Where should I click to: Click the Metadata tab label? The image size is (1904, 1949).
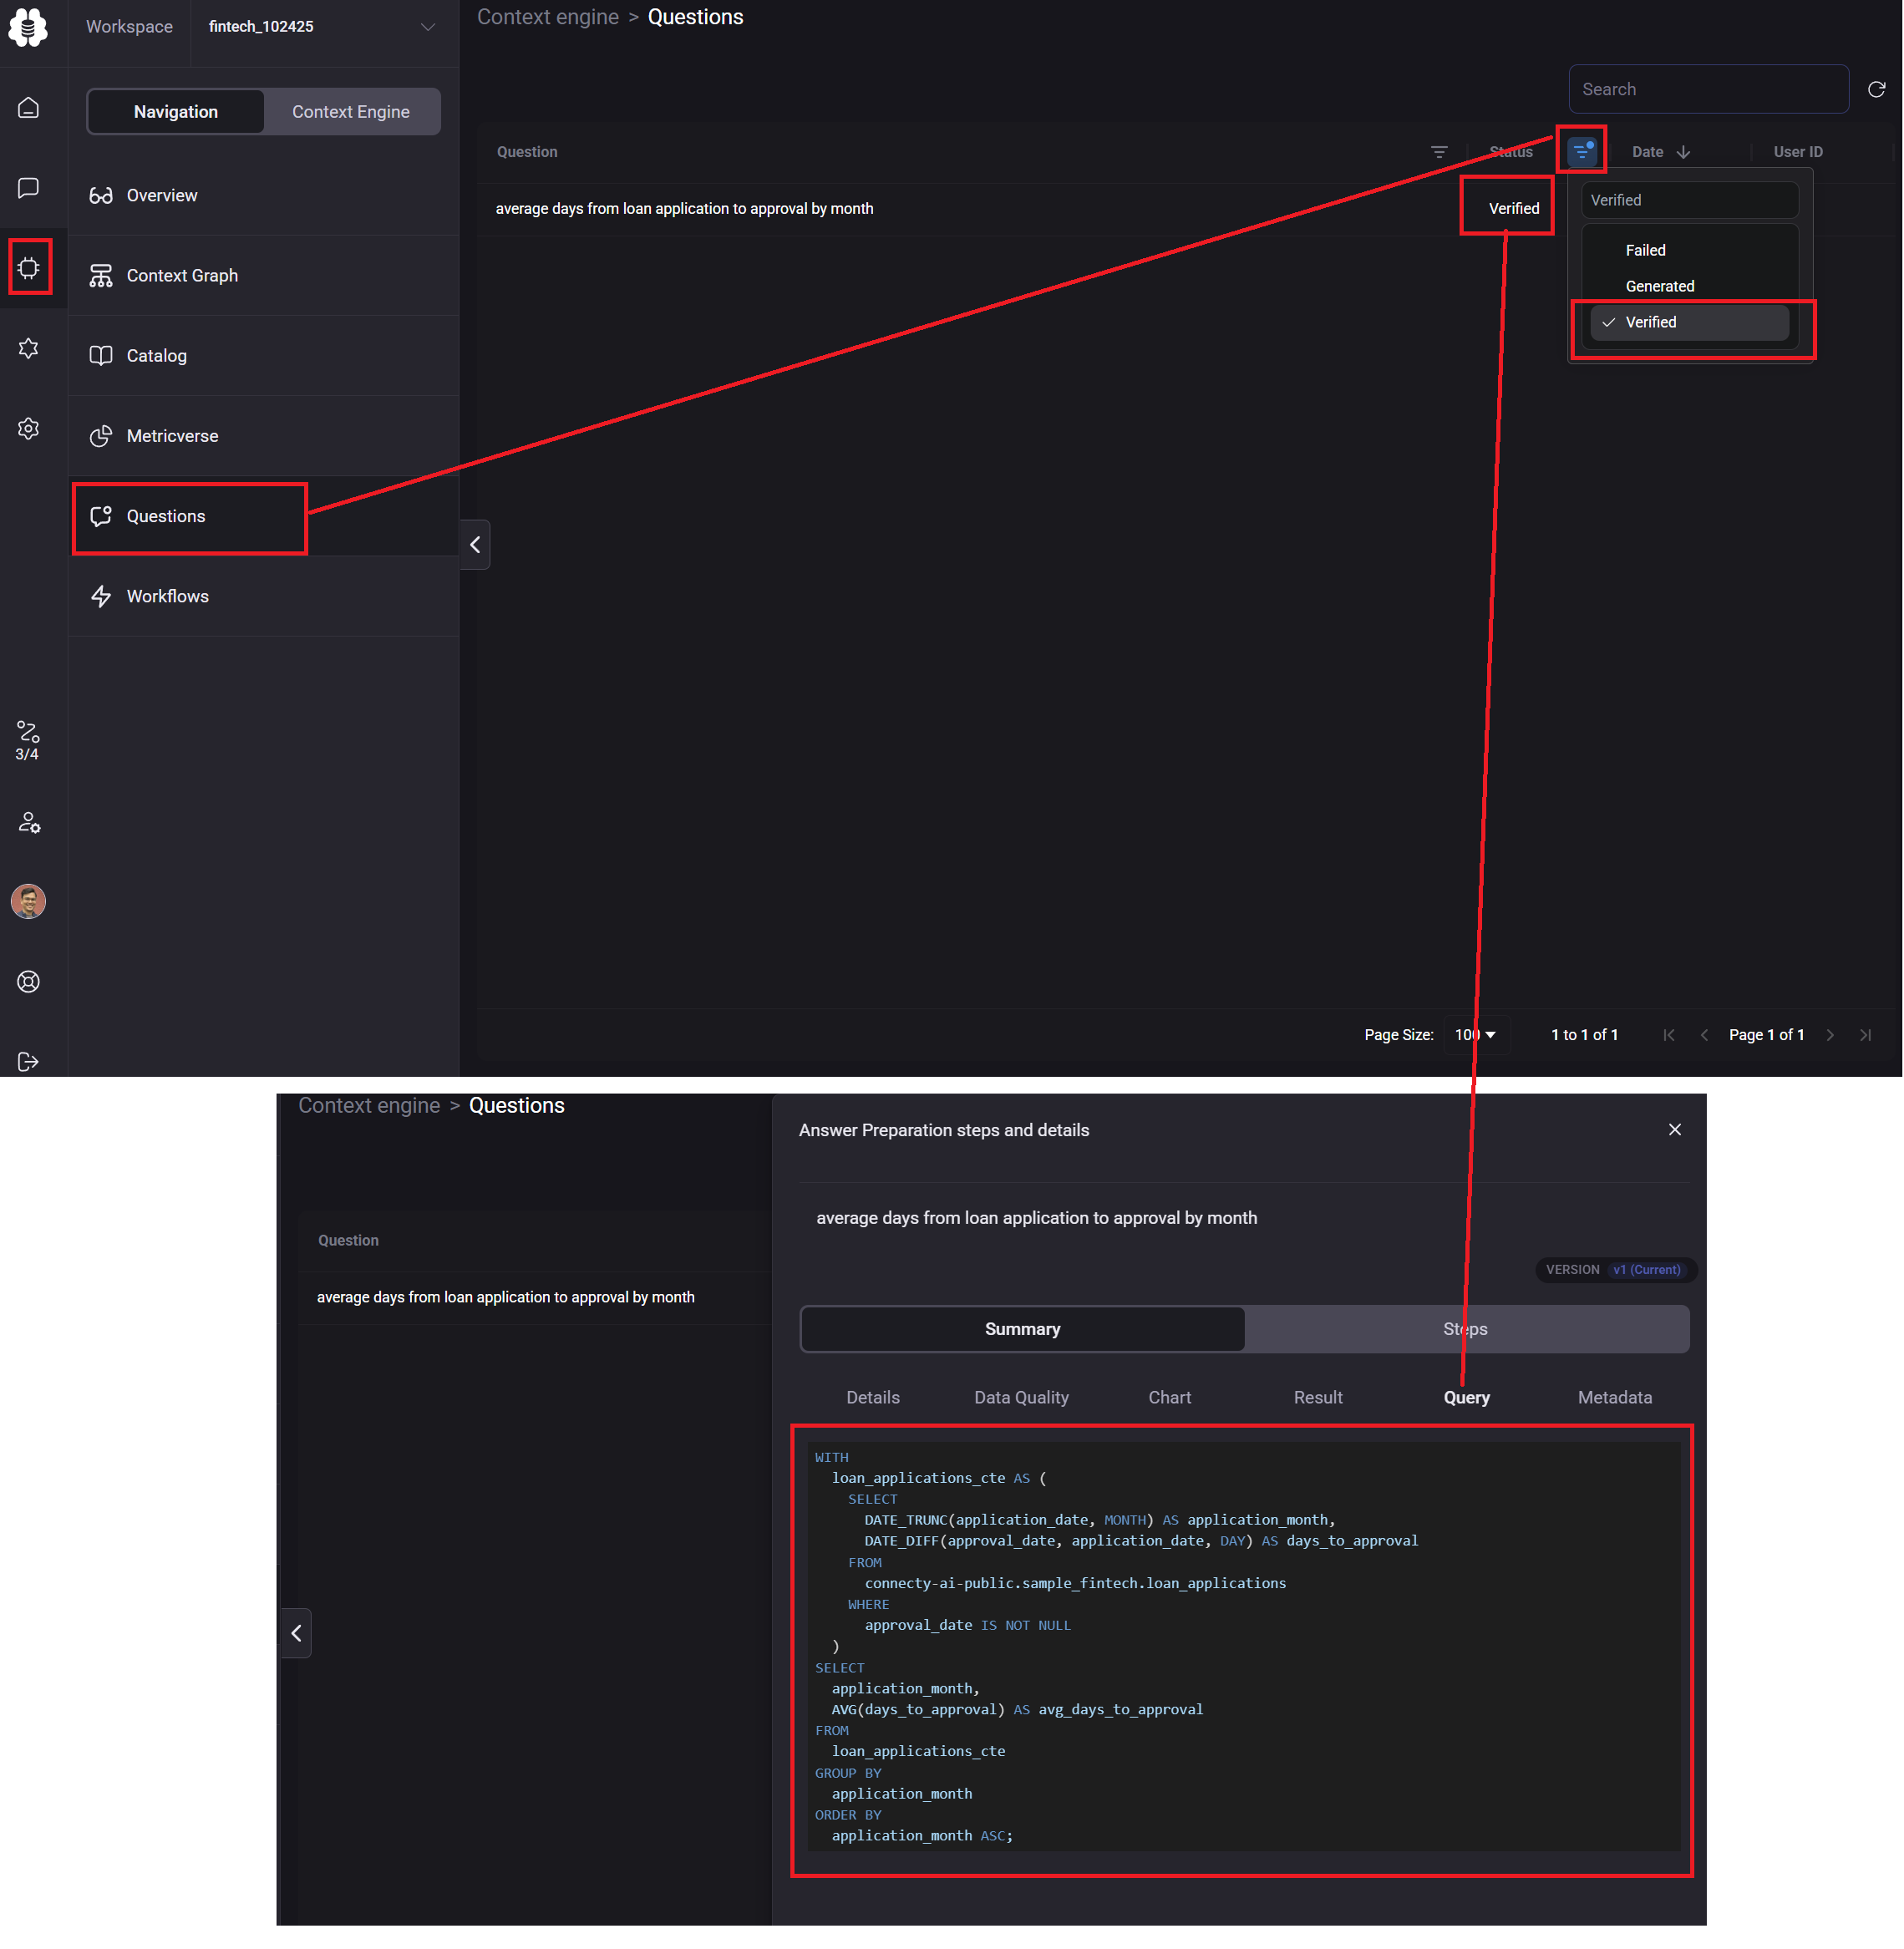click(1614, 1397)
